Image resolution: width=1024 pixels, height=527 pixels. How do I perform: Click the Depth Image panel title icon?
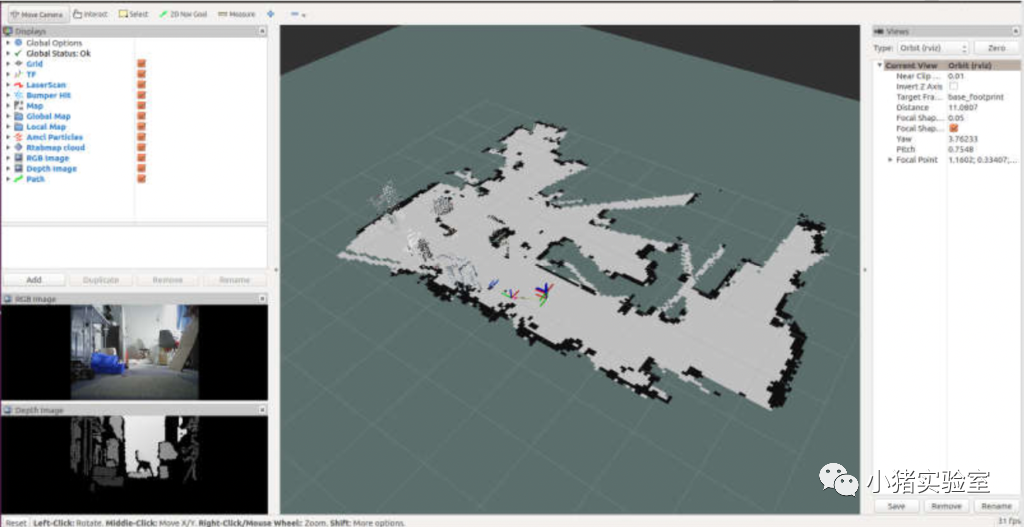click(8, 410)
